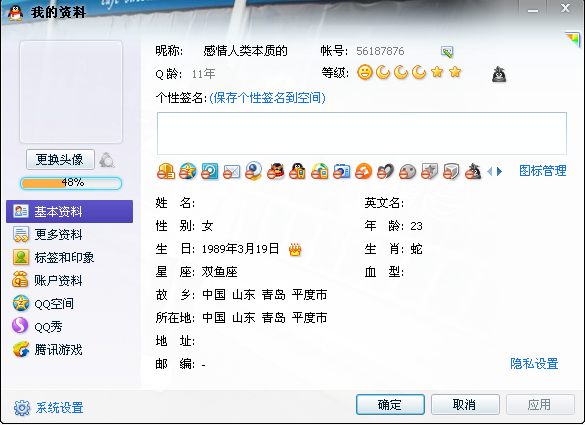
Task: Click the profile completion 48% progress bar
Action: (71, 183)
